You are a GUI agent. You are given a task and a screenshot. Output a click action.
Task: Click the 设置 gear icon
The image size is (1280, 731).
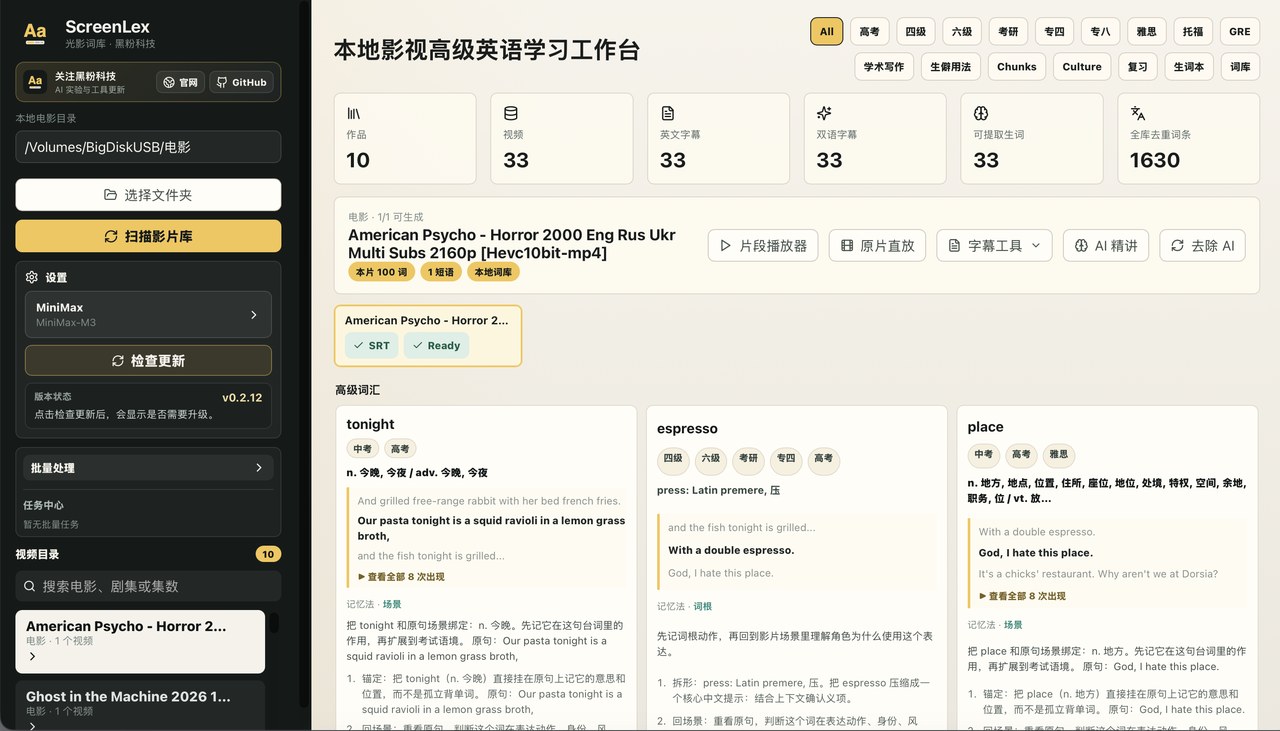point(32,277)
